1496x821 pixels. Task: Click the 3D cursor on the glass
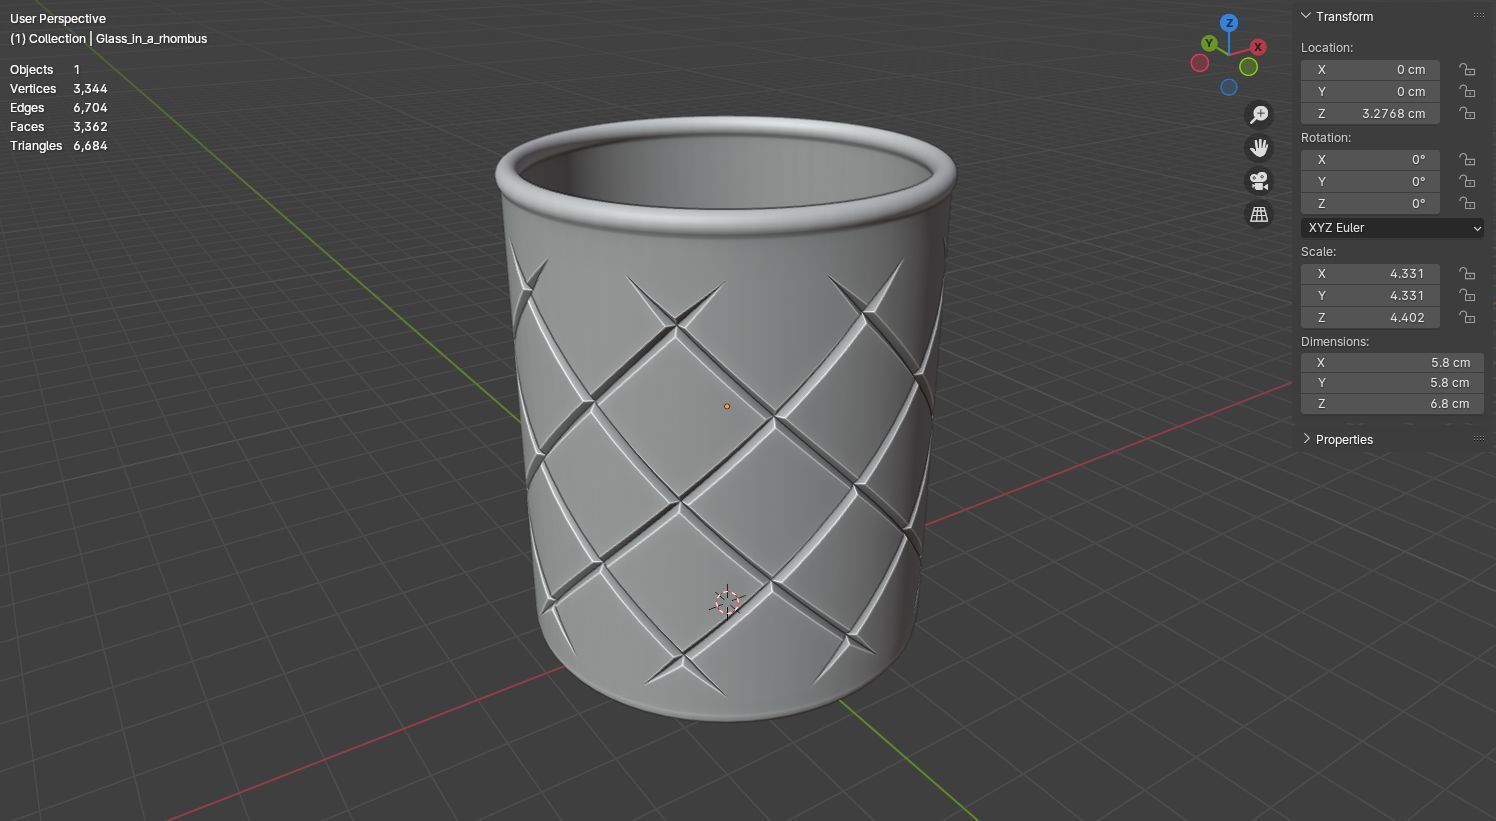click(727, 602)
